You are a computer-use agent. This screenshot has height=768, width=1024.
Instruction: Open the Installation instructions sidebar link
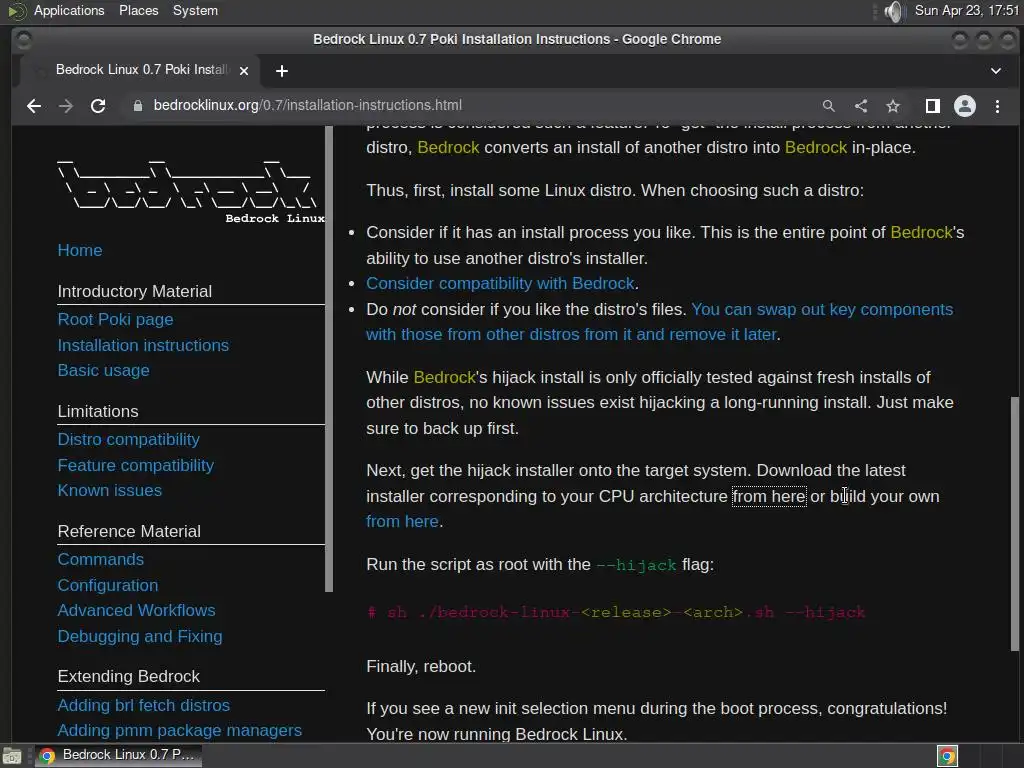click(143, 345)
